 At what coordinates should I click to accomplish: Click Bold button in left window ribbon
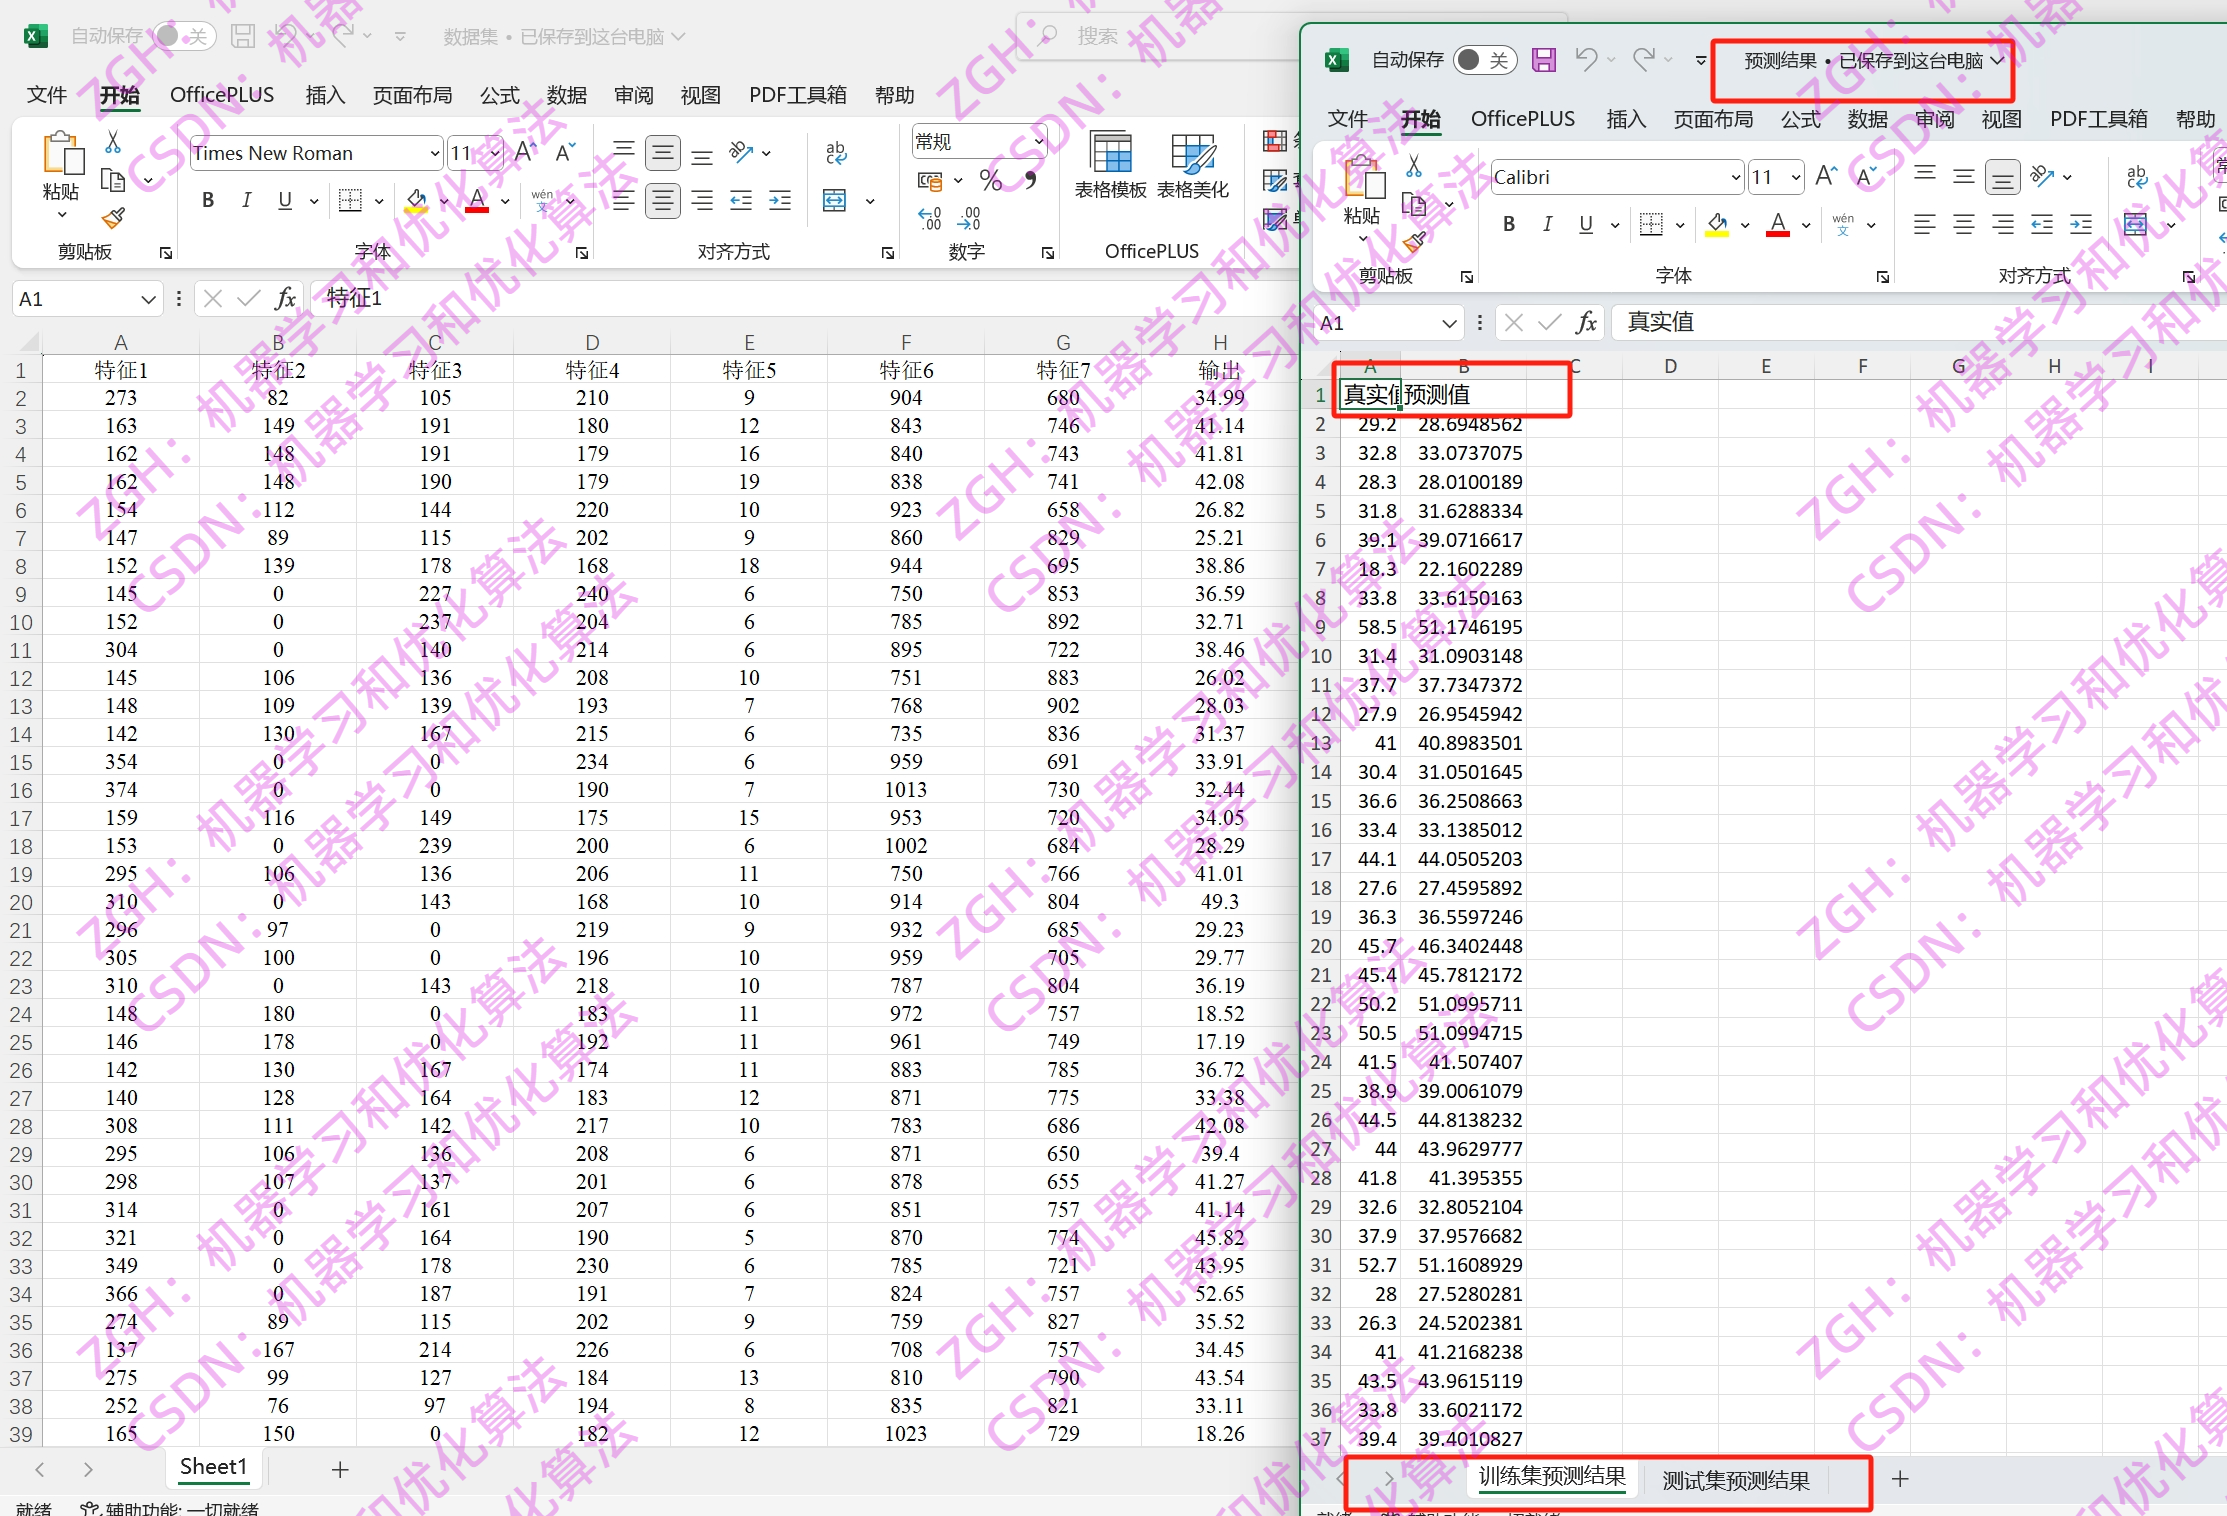(208, 201)
